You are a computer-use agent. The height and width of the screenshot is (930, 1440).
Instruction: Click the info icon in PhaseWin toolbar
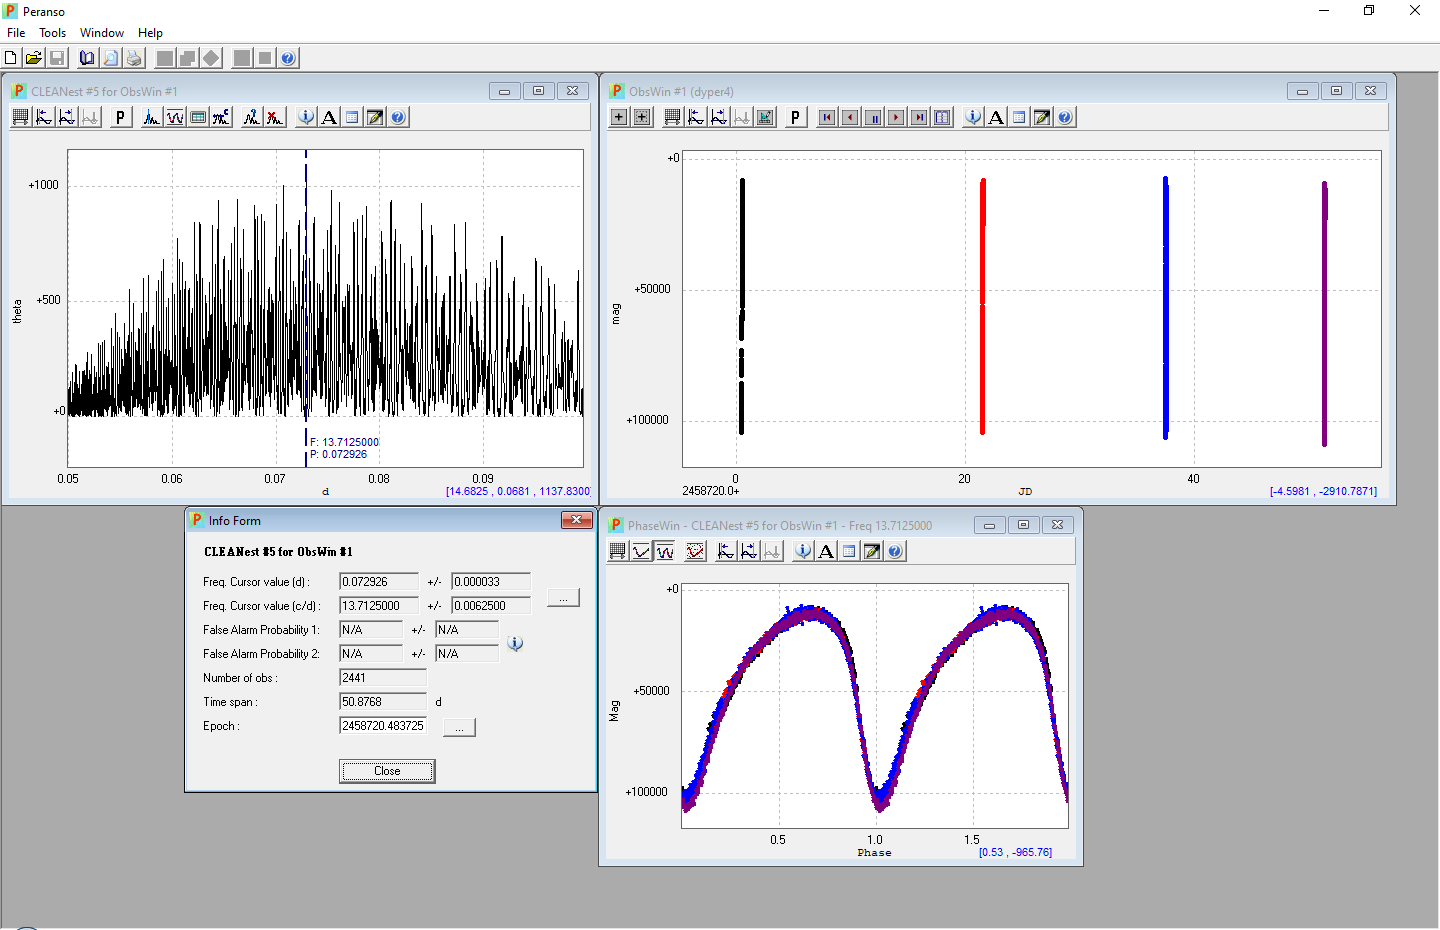click(x=803, y=551)
